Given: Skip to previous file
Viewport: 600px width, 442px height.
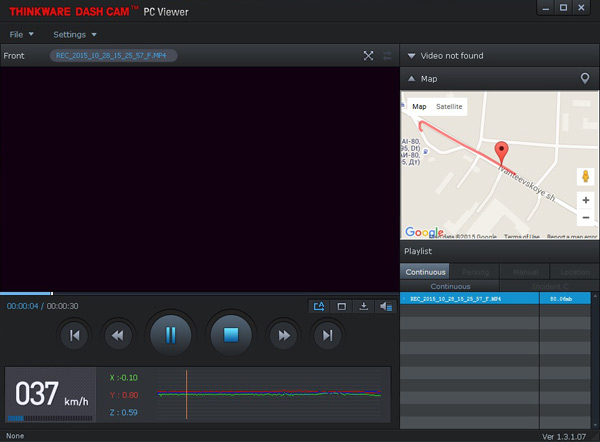Looking at the screenshot, I should (75, 336).
